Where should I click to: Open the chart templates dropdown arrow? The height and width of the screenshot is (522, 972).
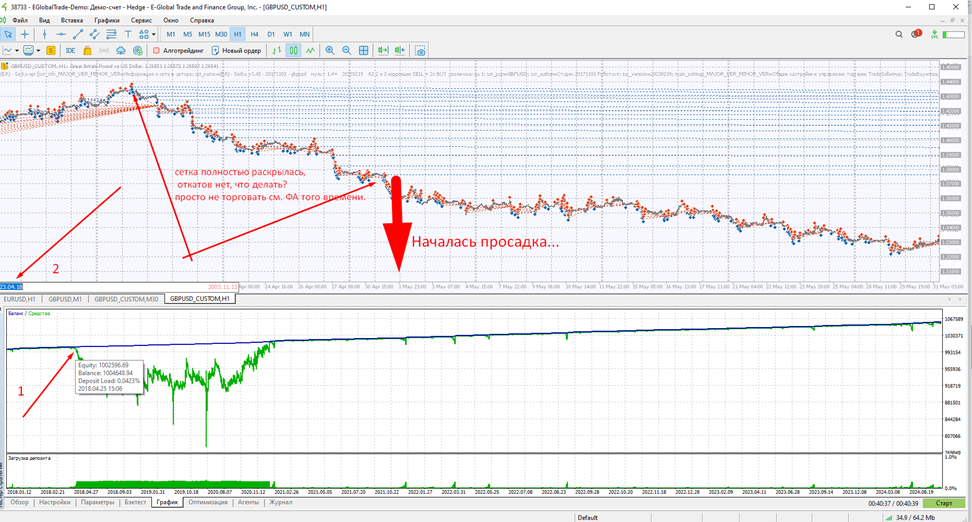(38, 51)
